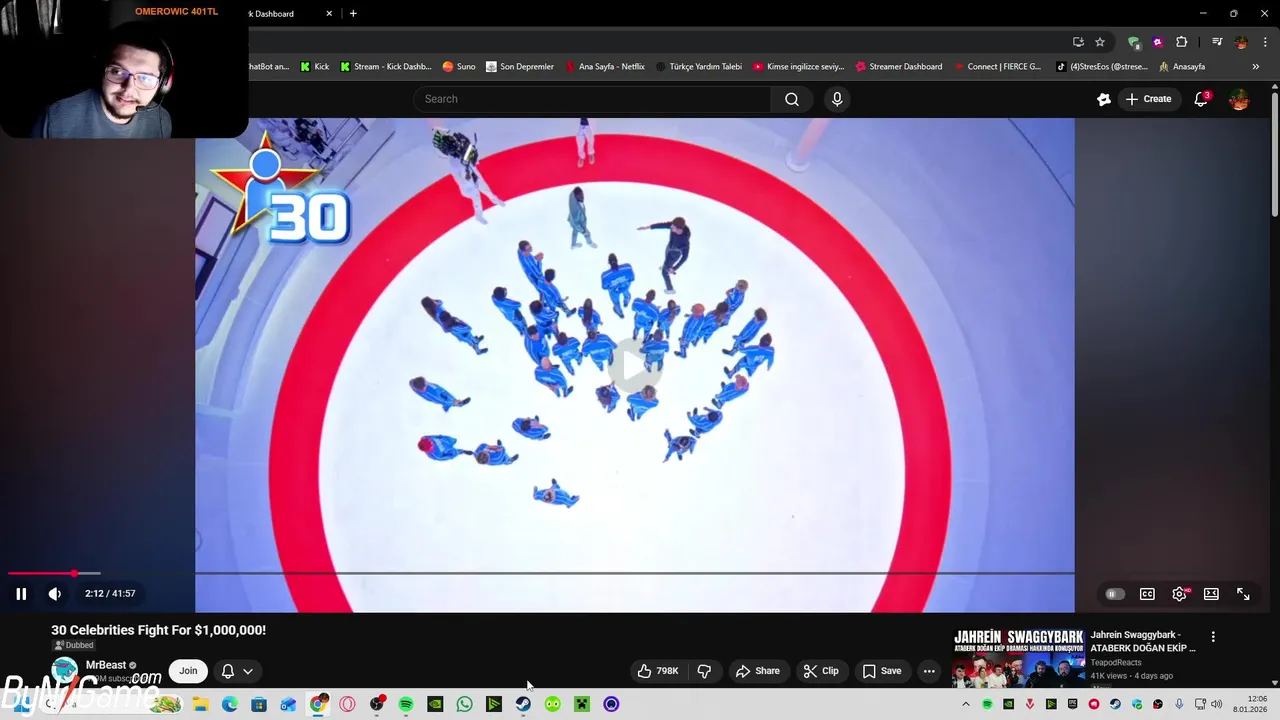Open Son Depremler bookmark
The width and height of the screenshot is (1280, 720).
(520, 67)
